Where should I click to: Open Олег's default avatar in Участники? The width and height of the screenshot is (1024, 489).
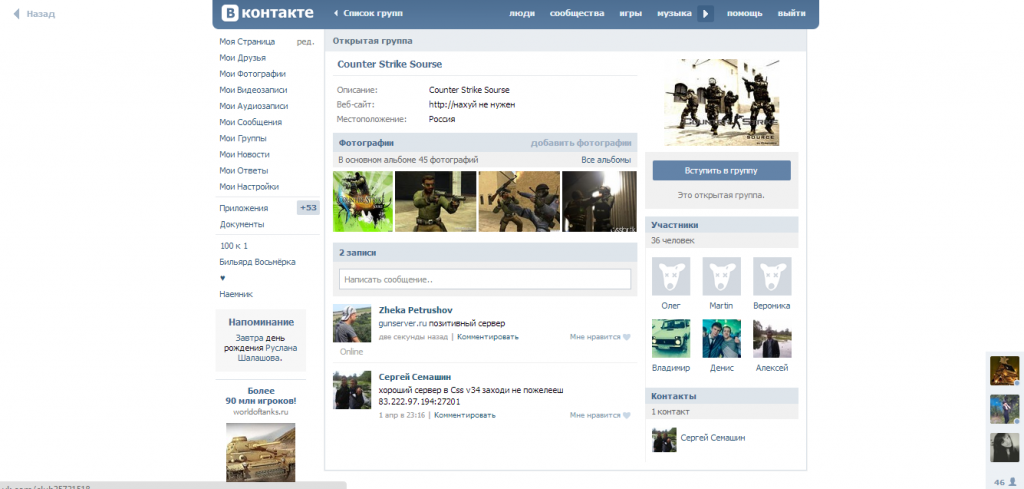[x=671, y=276]
